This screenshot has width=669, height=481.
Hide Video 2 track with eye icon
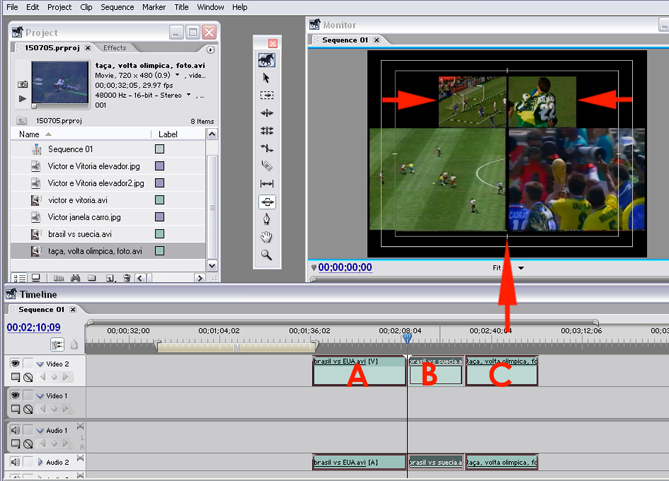(15, 364)
